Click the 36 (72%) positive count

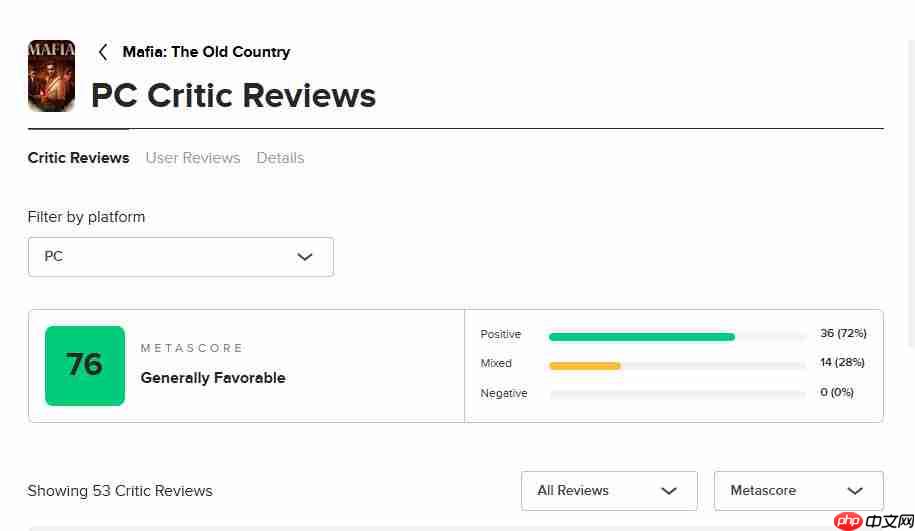pos(842,333)
